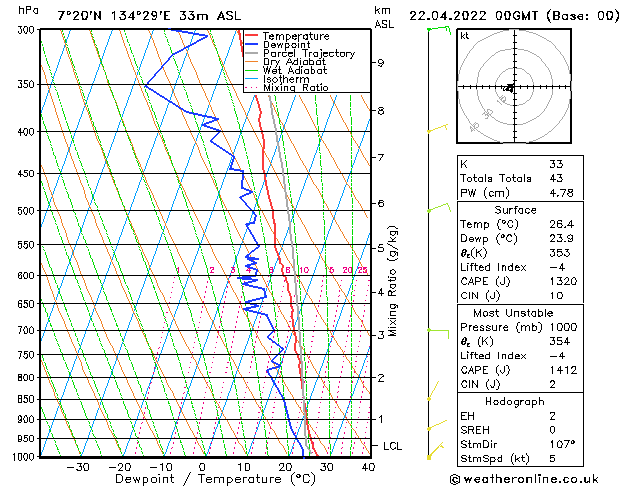Click the 'Dry Adiabat' legend label
Image resolution: width=629 pixels, height=486 pixels.
point(294,62)
